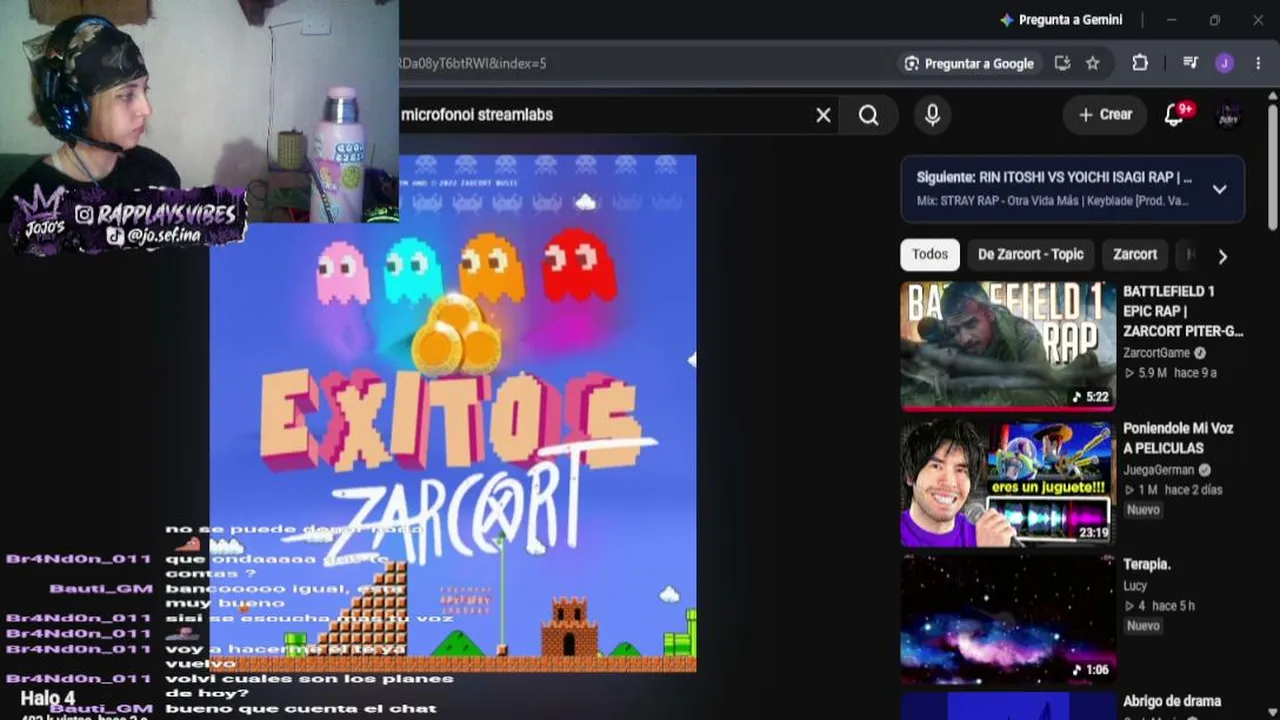This screenshot has width=1280, height=720.
Task: Click the Crear button
Action: 1105,115
